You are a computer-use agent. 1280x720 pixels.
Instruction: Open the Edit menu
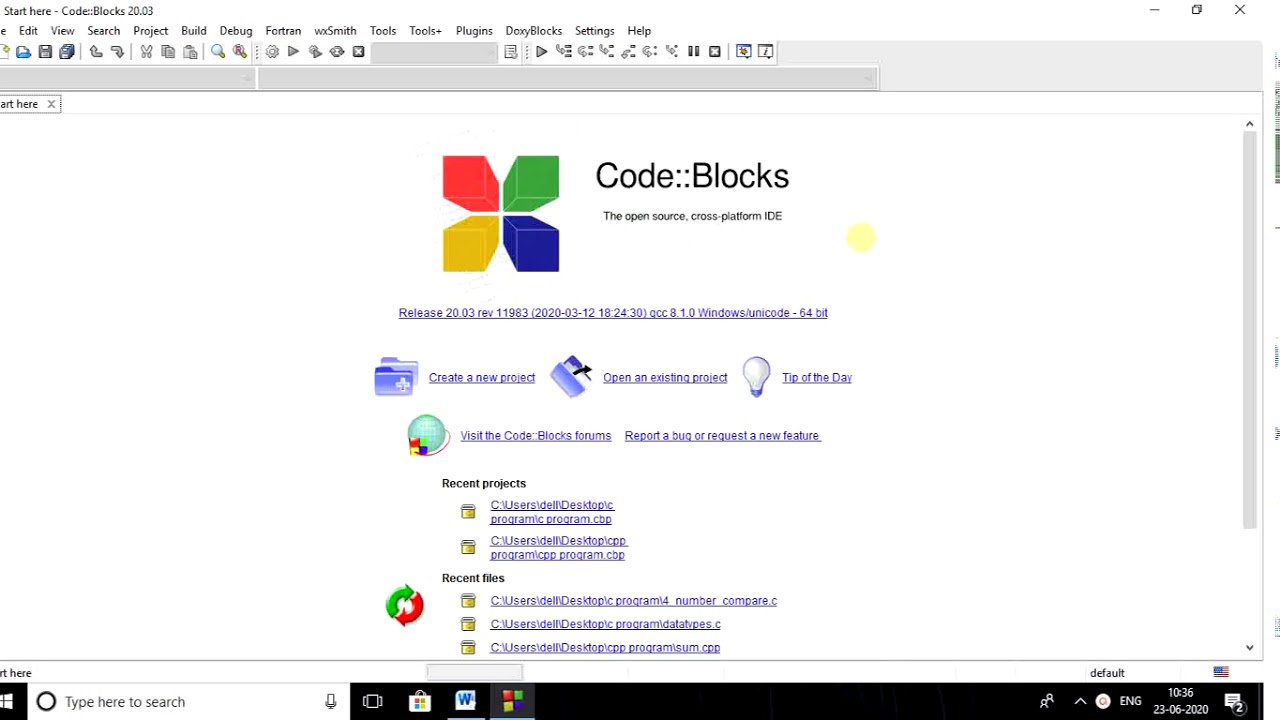coord(28,31)
